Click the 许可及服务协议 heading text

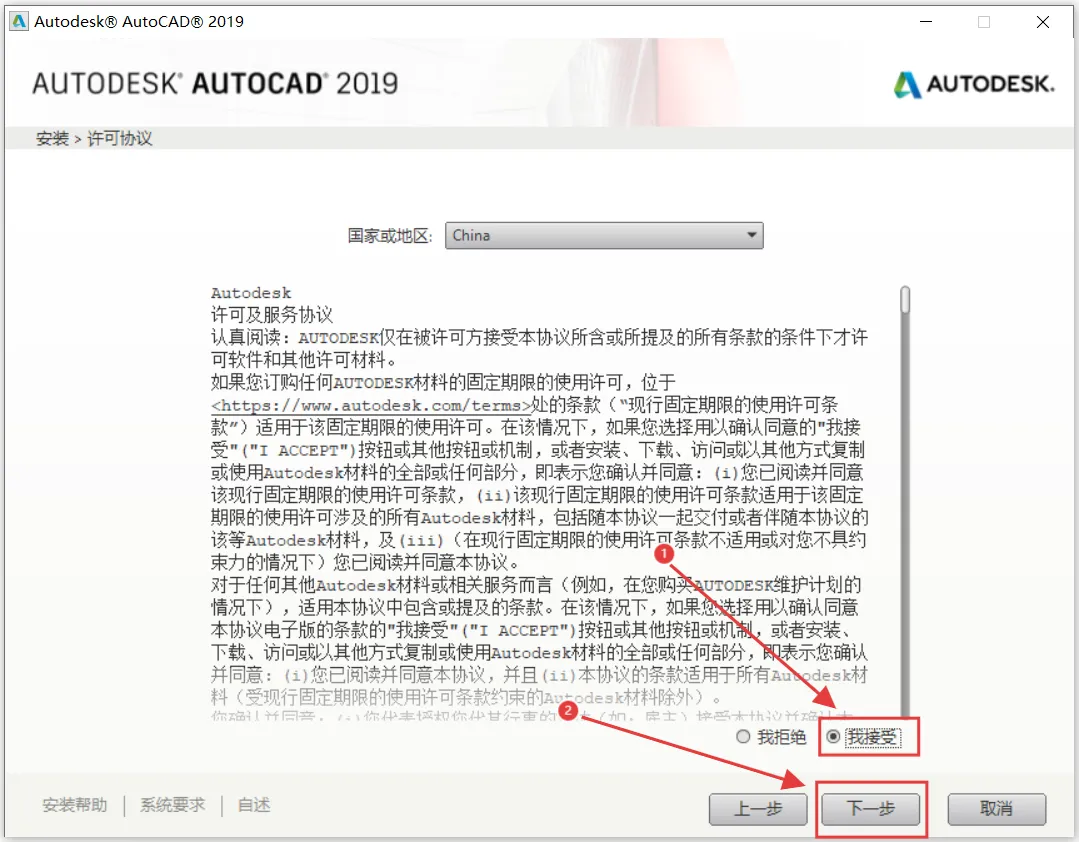pos(272,315)
